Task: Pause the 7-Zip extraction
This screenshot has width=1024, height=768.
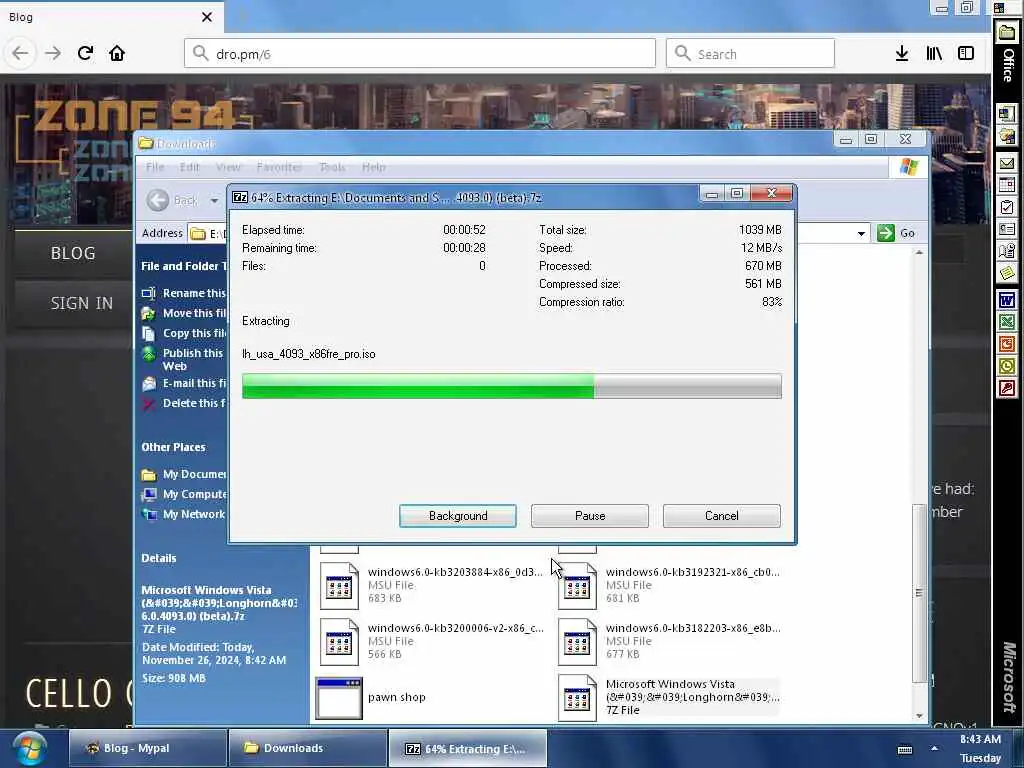Action: pyautogui.click(x=590, y=516)
